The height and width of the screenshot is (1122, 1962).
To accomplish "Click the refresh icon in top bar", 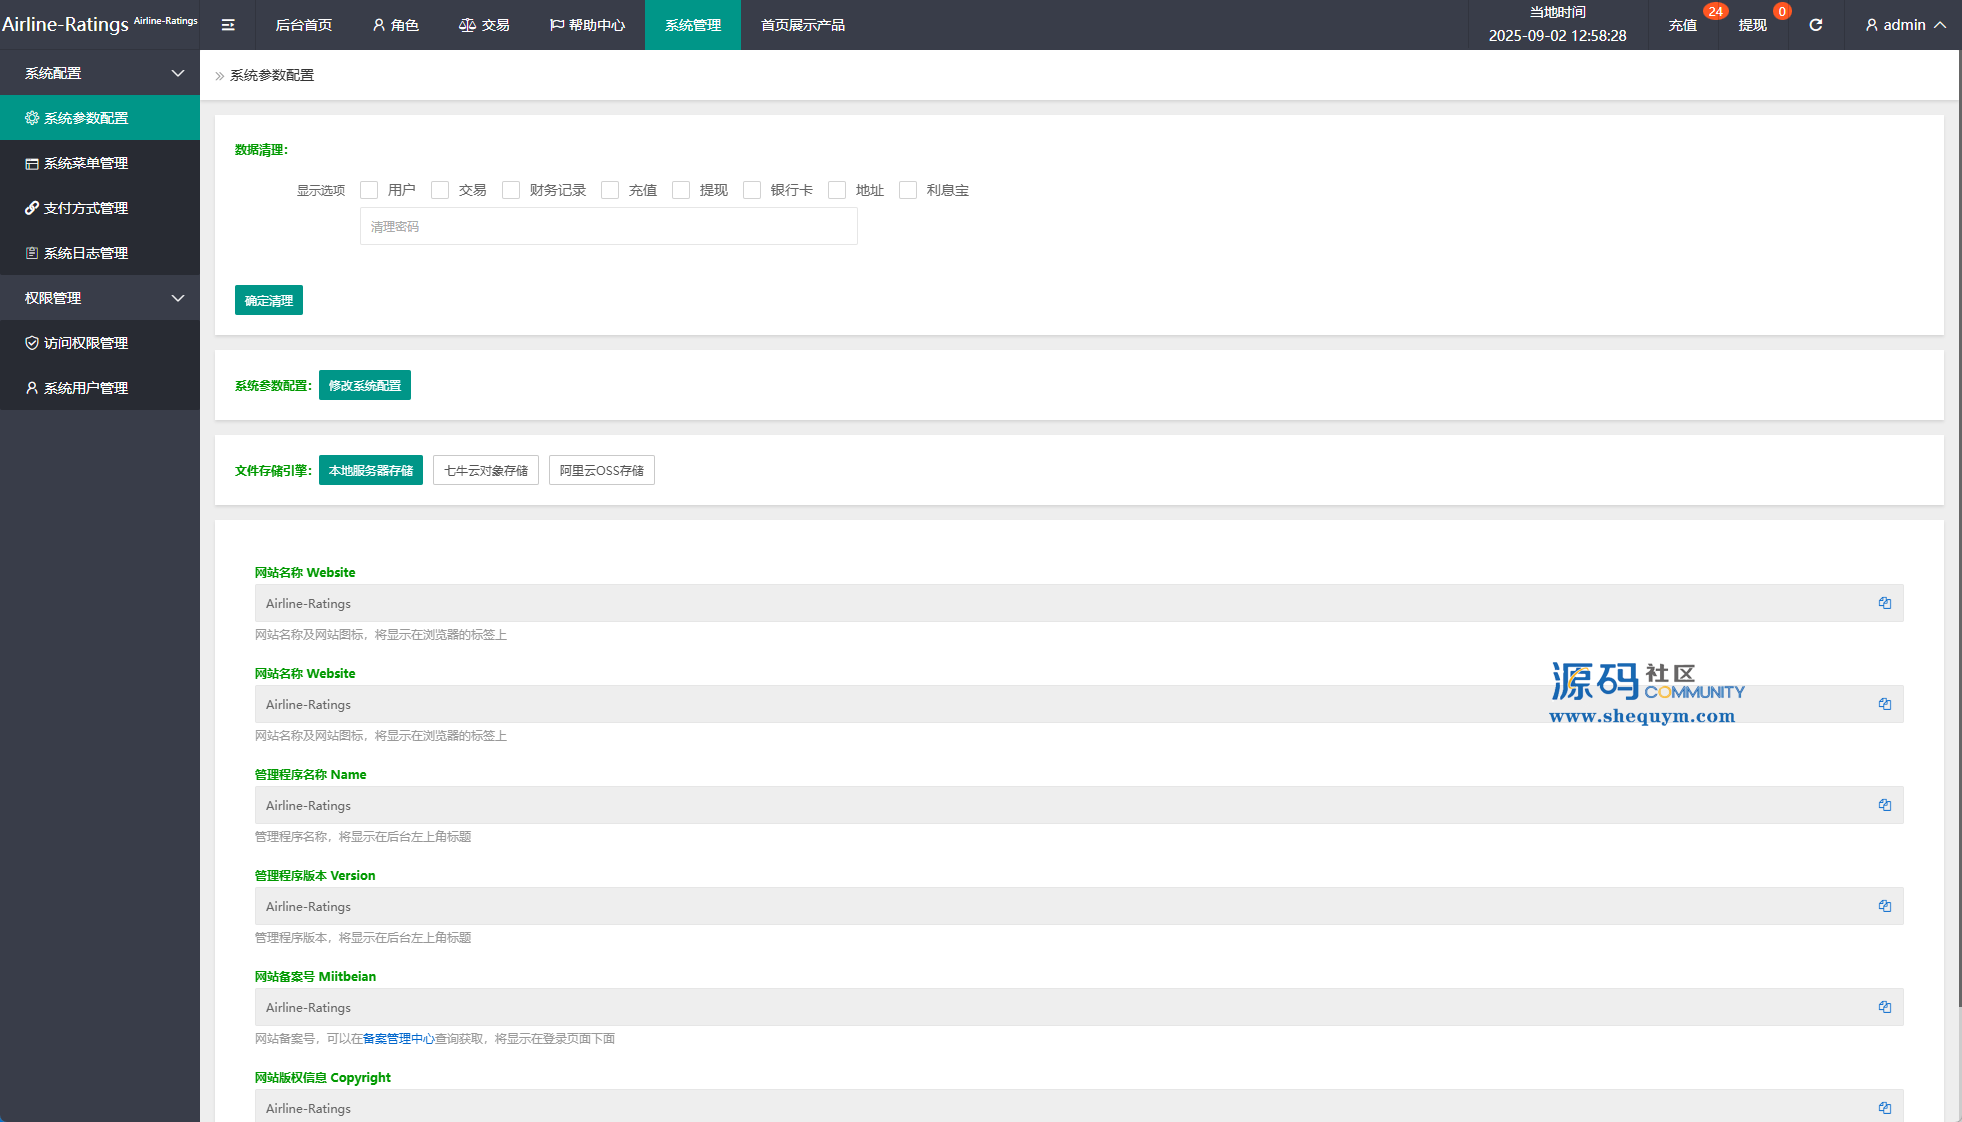I will click(x=1815, y=25).
